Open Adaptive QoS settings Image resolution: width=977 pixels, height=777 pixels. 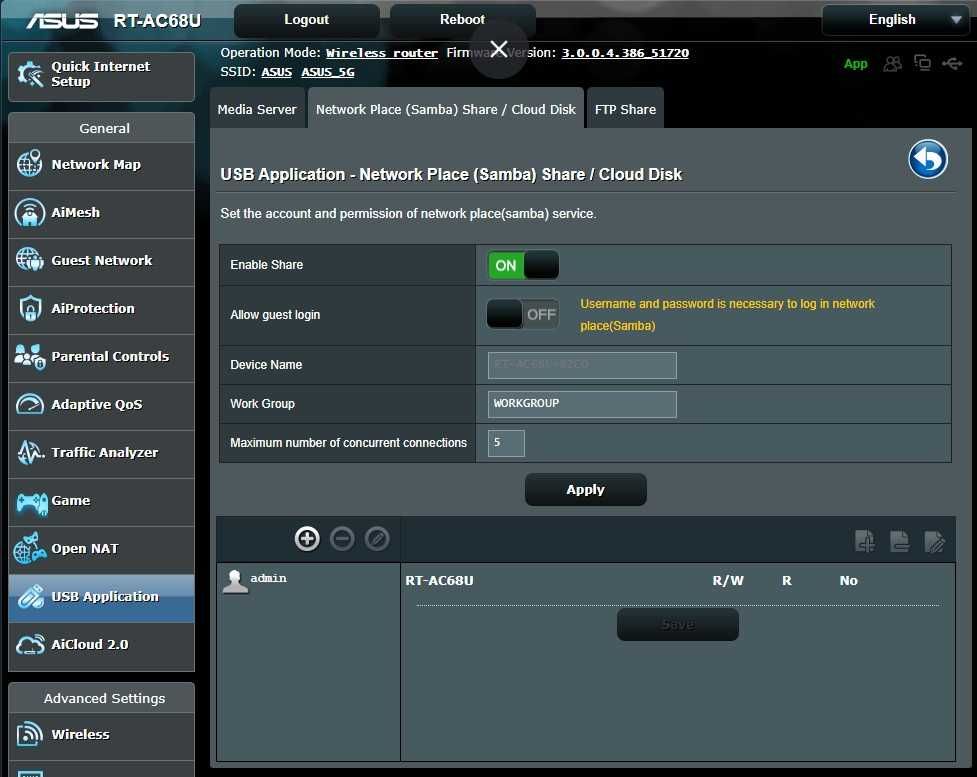[102, 406]
